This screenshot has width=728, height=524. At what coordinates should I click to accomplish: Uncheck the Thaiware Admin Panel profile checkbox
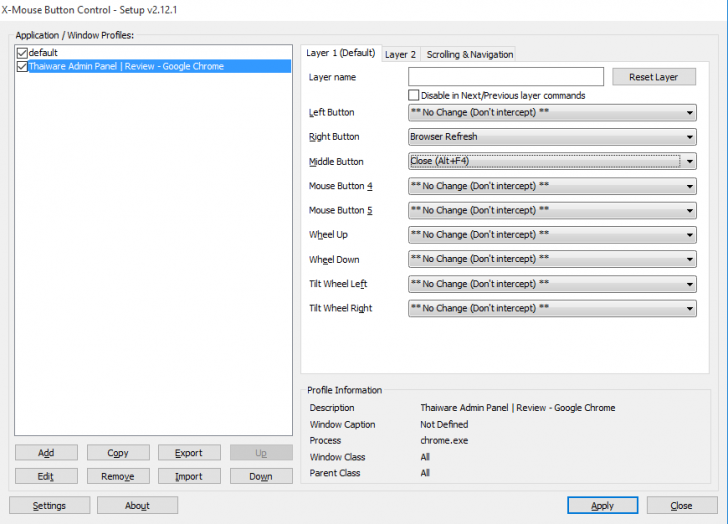(x=22, y=66)
